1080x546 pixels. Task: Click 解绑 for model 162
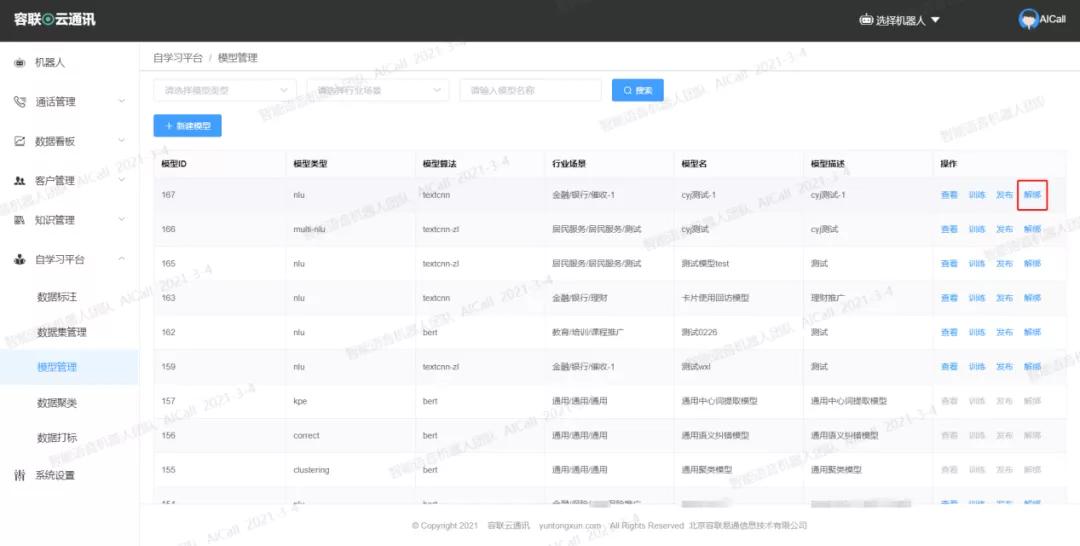(1032, 333)
